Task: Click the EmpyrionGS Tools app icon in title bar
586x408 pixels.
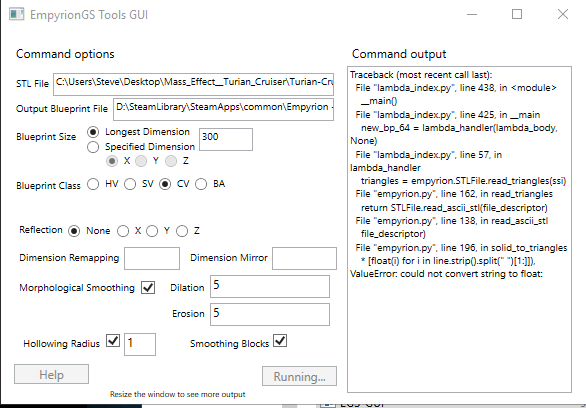Action: pyautogui.click(x=17, y=14)
